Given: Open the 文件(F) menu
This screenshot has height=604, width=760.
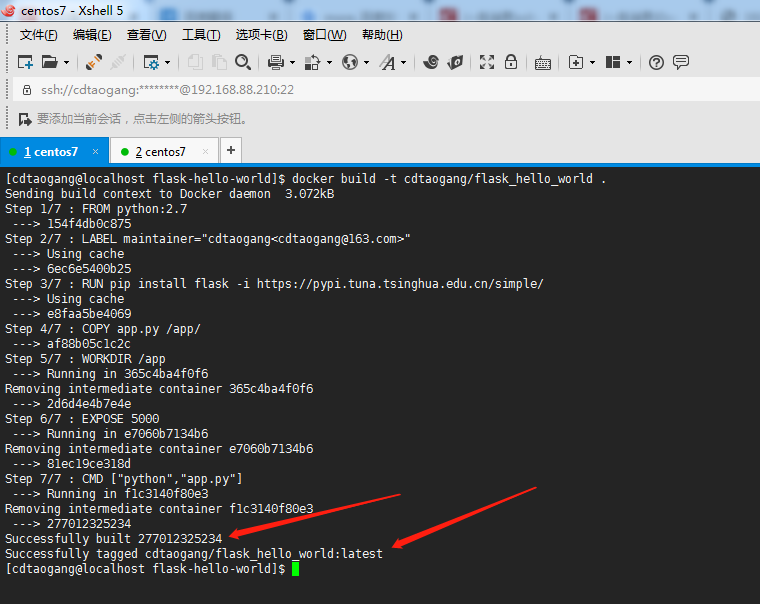Looking at the screenshot, I should point(38,35).
